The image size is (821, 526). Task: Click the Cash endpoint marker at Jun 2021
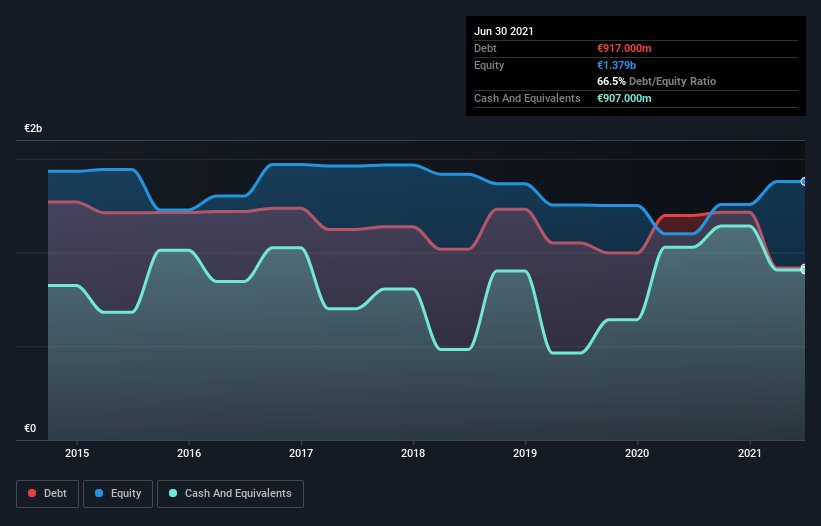click(x=804, y=270)
